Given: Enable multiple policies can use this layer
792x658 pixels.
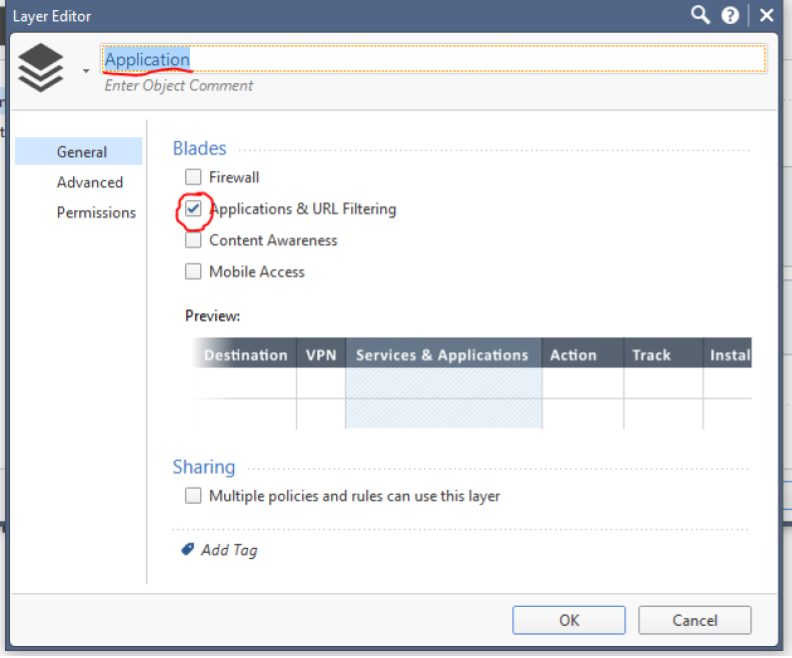Looking at the screenshot, I should tap(193, 496).
